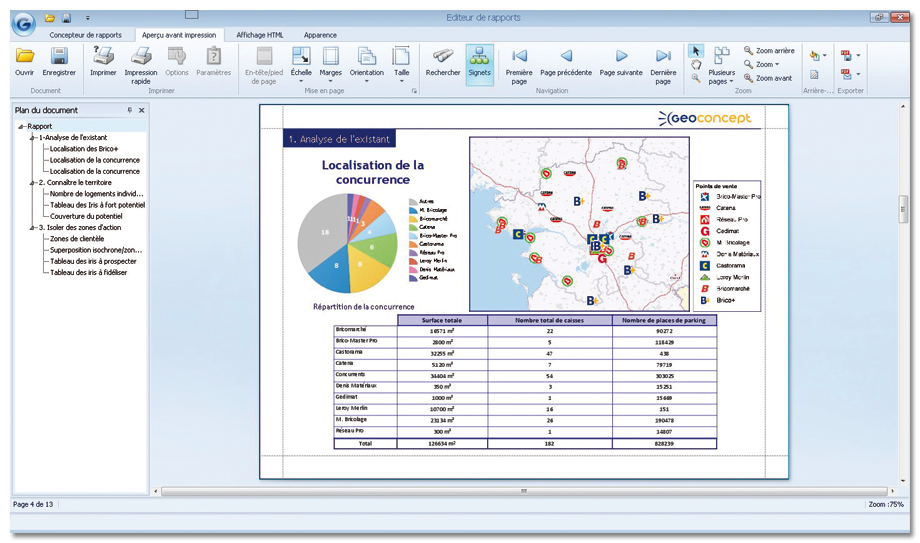Collapse 3. Isoler des zones d'action node
This screenshot has height=543, width=920.
[33, 228]
